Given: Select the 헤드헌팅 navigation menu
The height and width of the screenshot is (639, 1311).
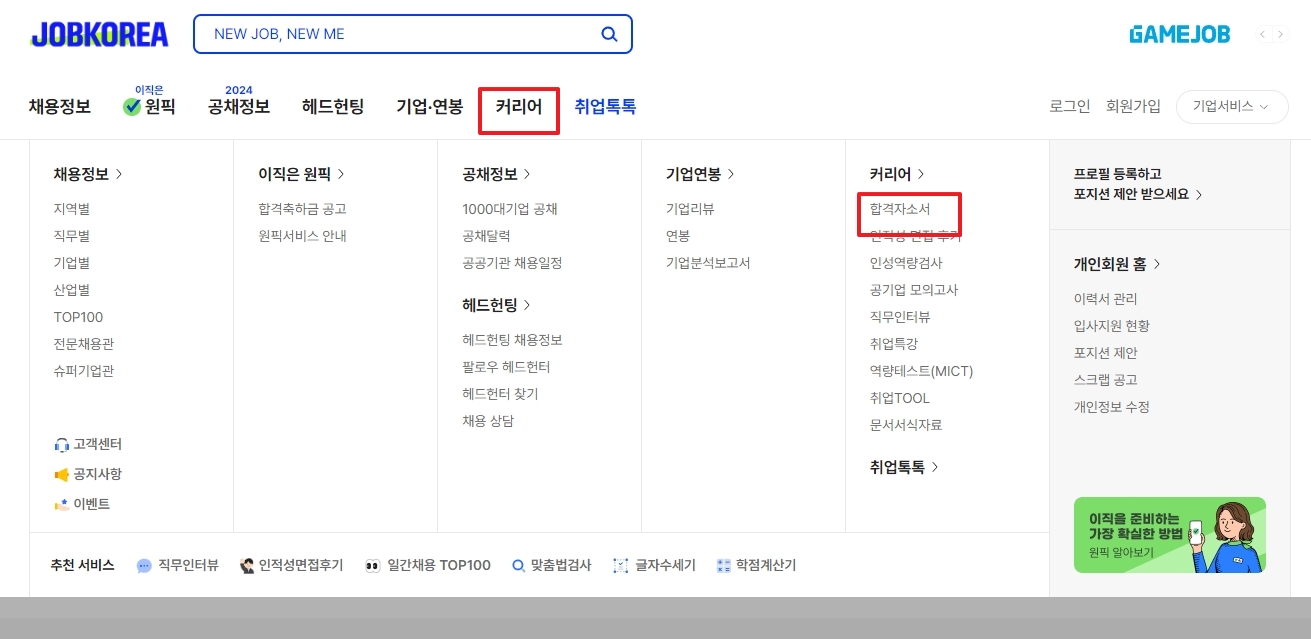Looking at the screenshot, I should coord(332,104).
